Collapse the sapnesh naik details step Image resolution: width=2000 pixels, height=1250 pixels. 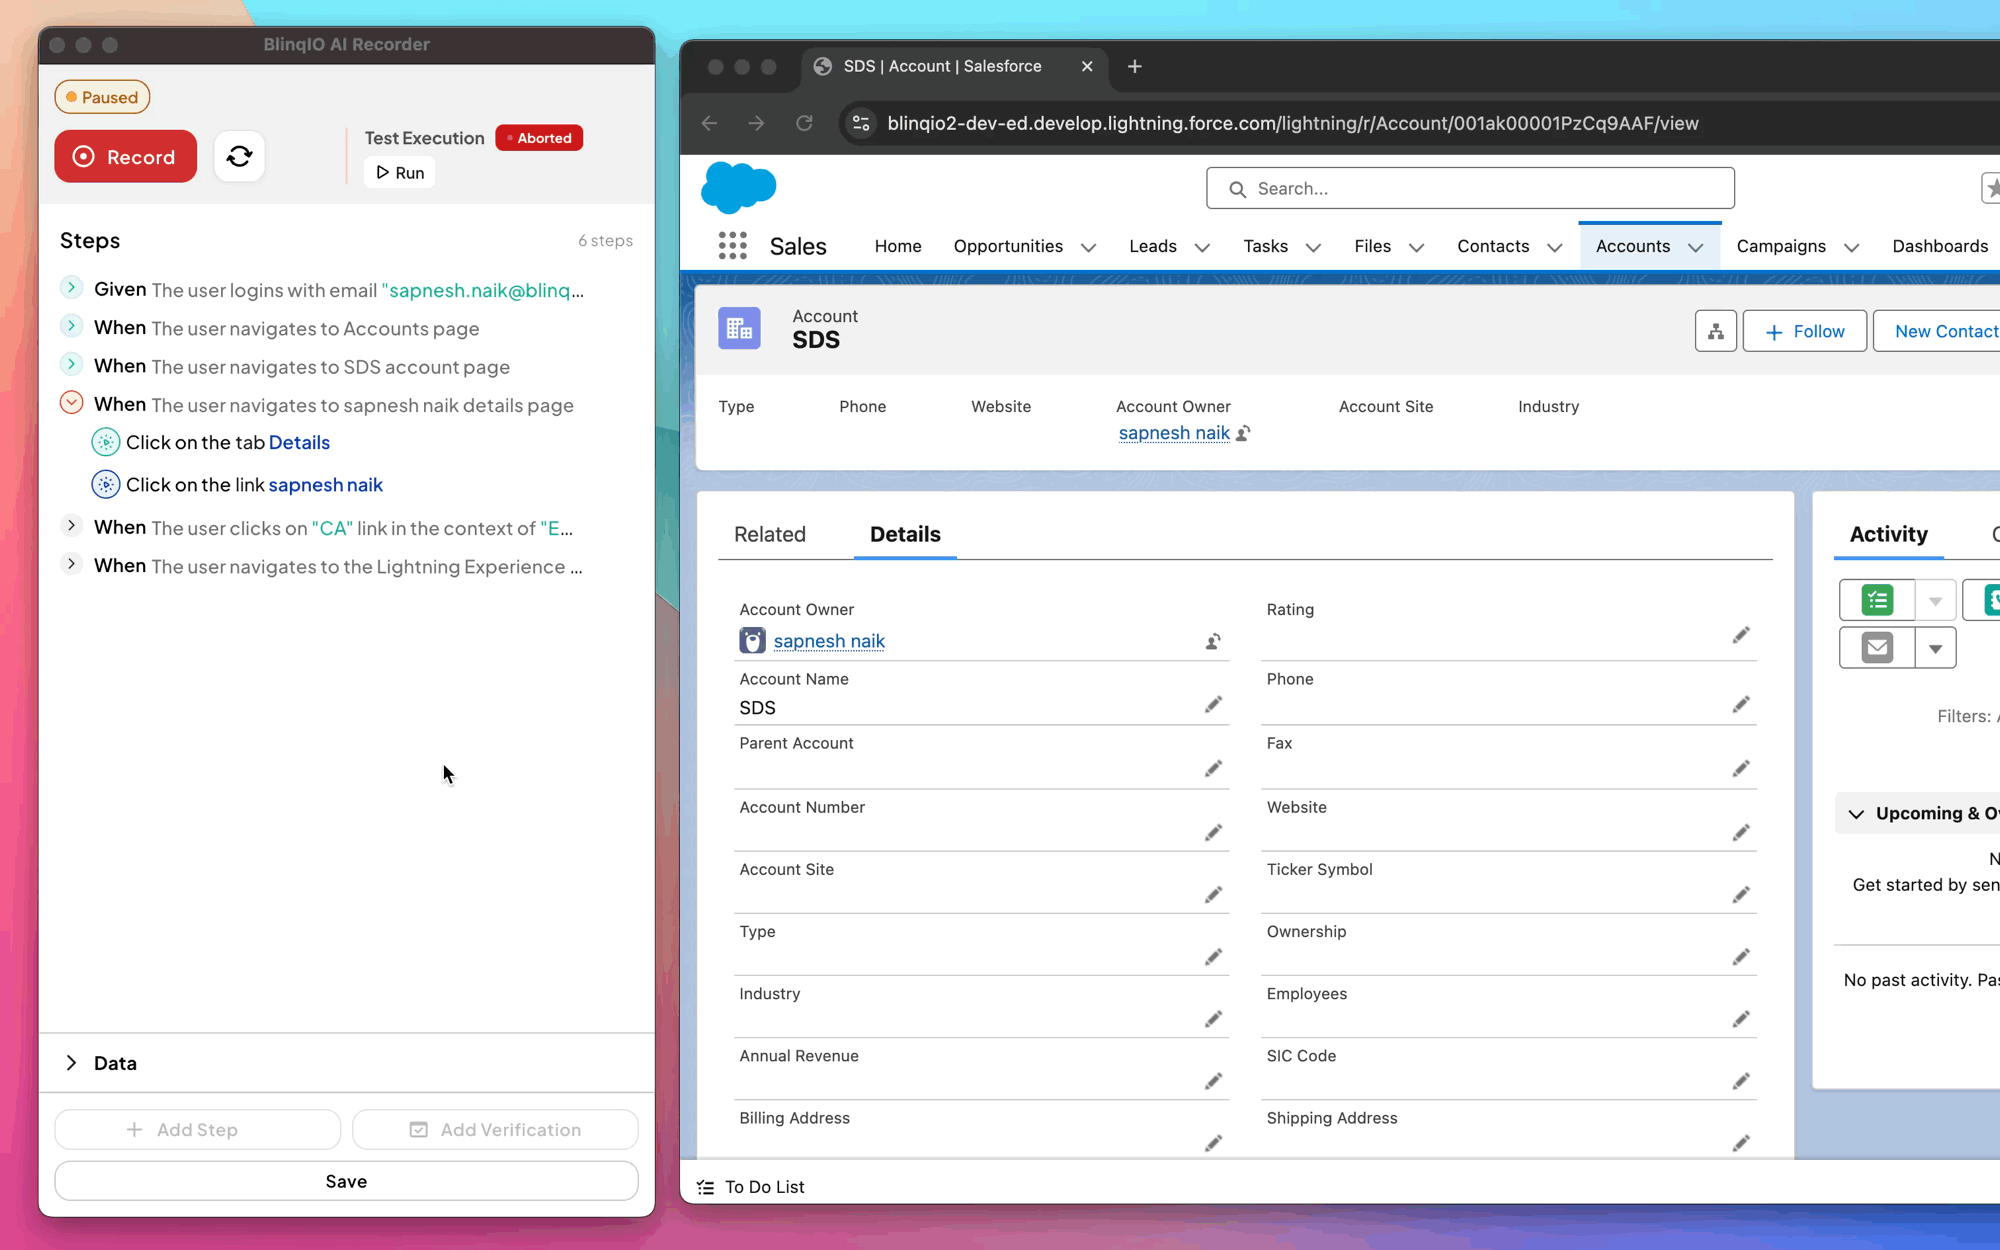(x=71, y=403)
